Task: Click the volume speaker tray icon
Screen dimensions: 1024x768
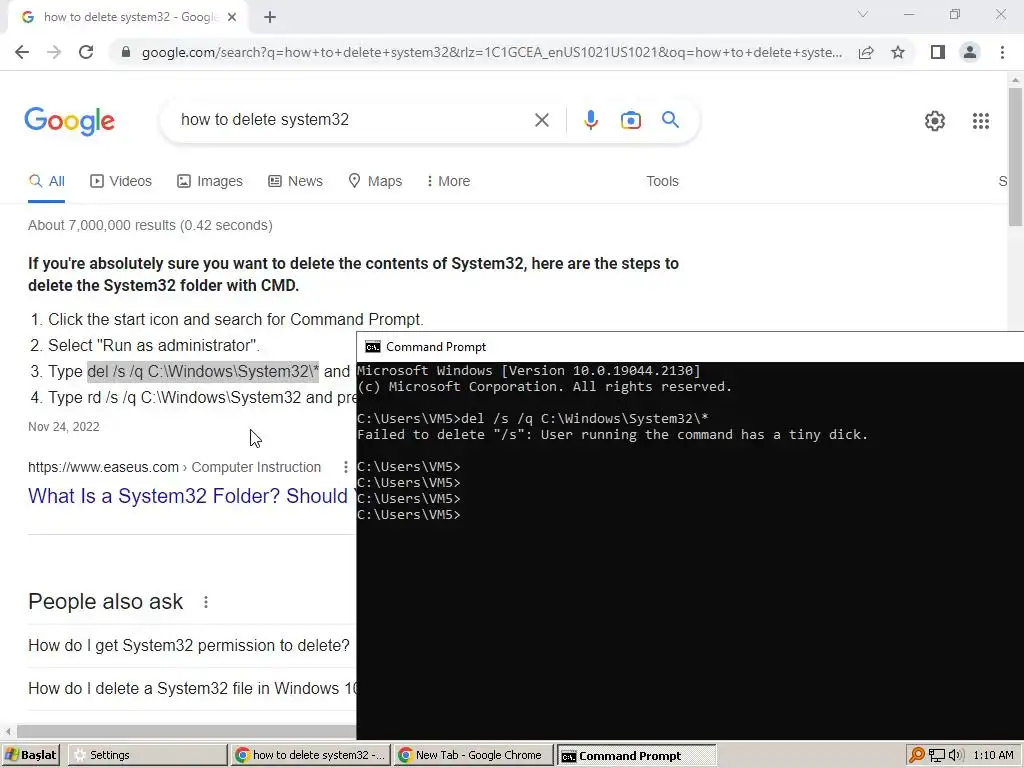Action: [955, 755]
